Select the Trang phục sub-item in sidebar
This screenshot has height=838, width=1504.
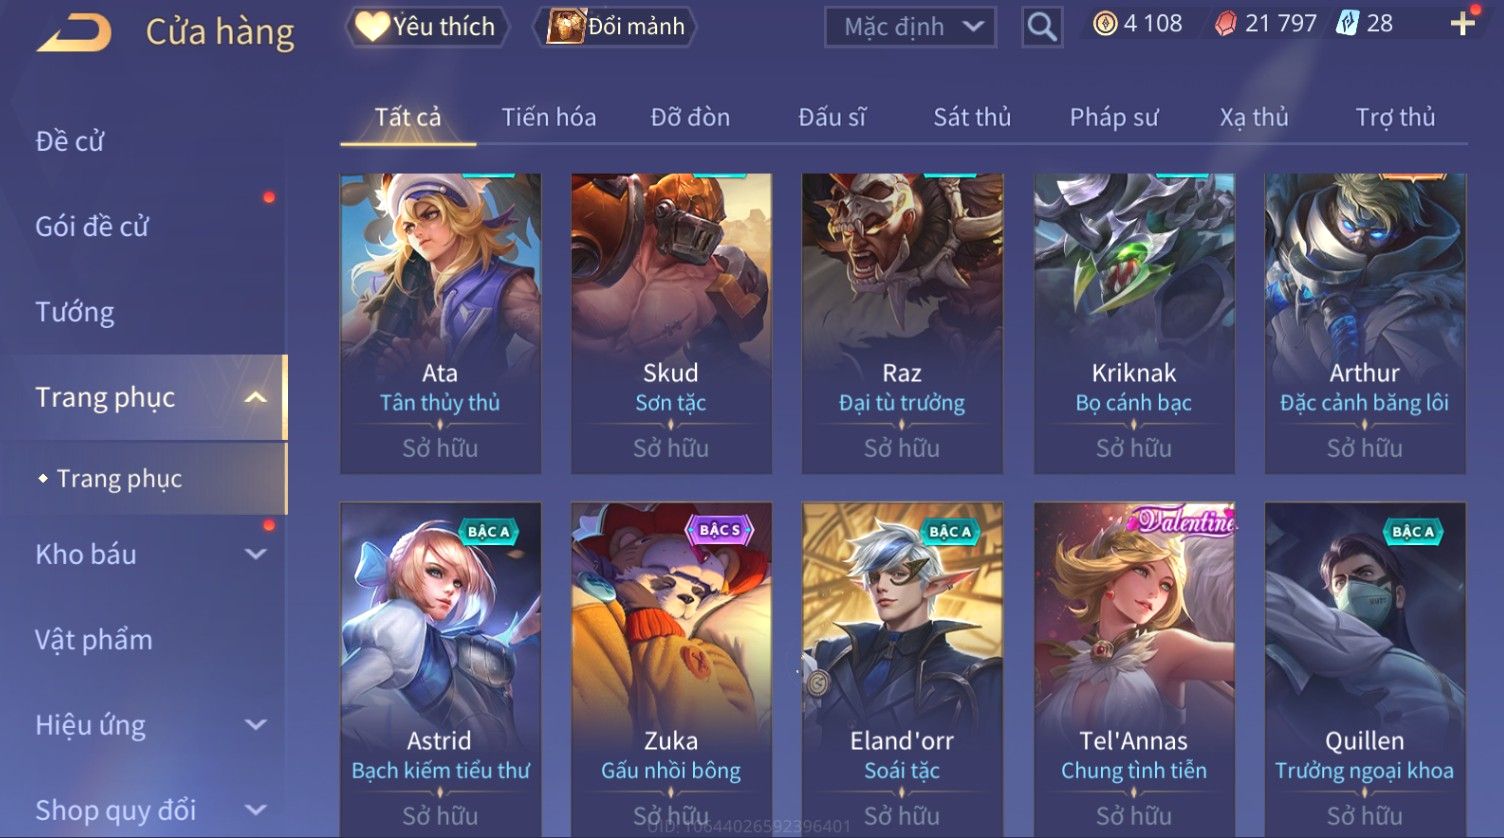pyautogui.click(x=119, y=479)
